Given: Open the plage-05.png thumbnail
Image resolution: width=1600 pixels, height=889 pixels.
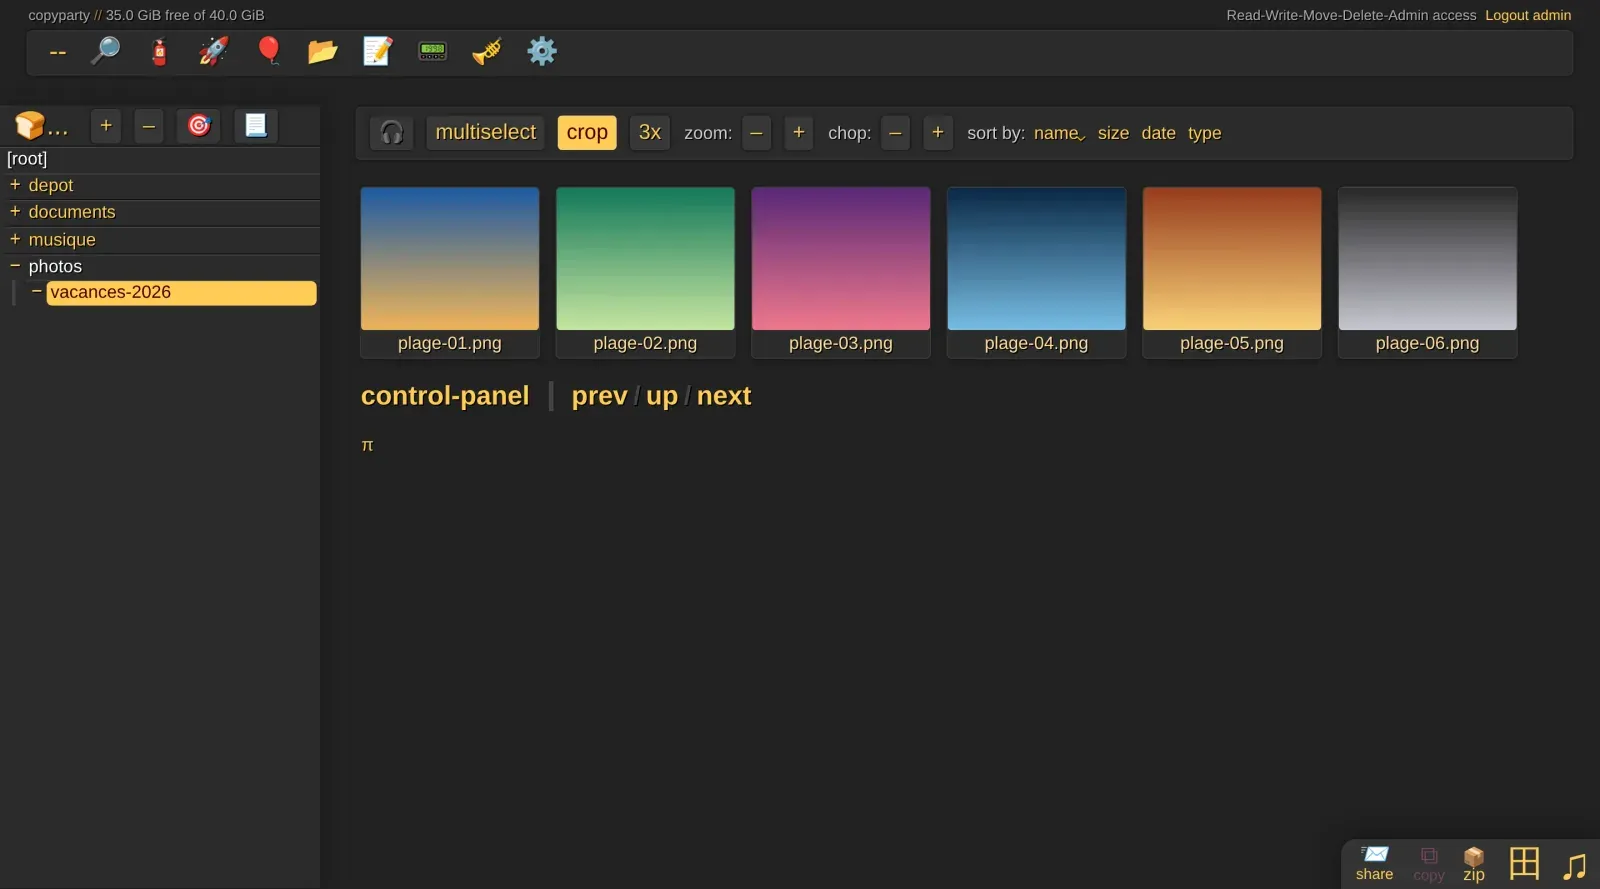Looking at the screenshot, I should [x=1232, y=272].
